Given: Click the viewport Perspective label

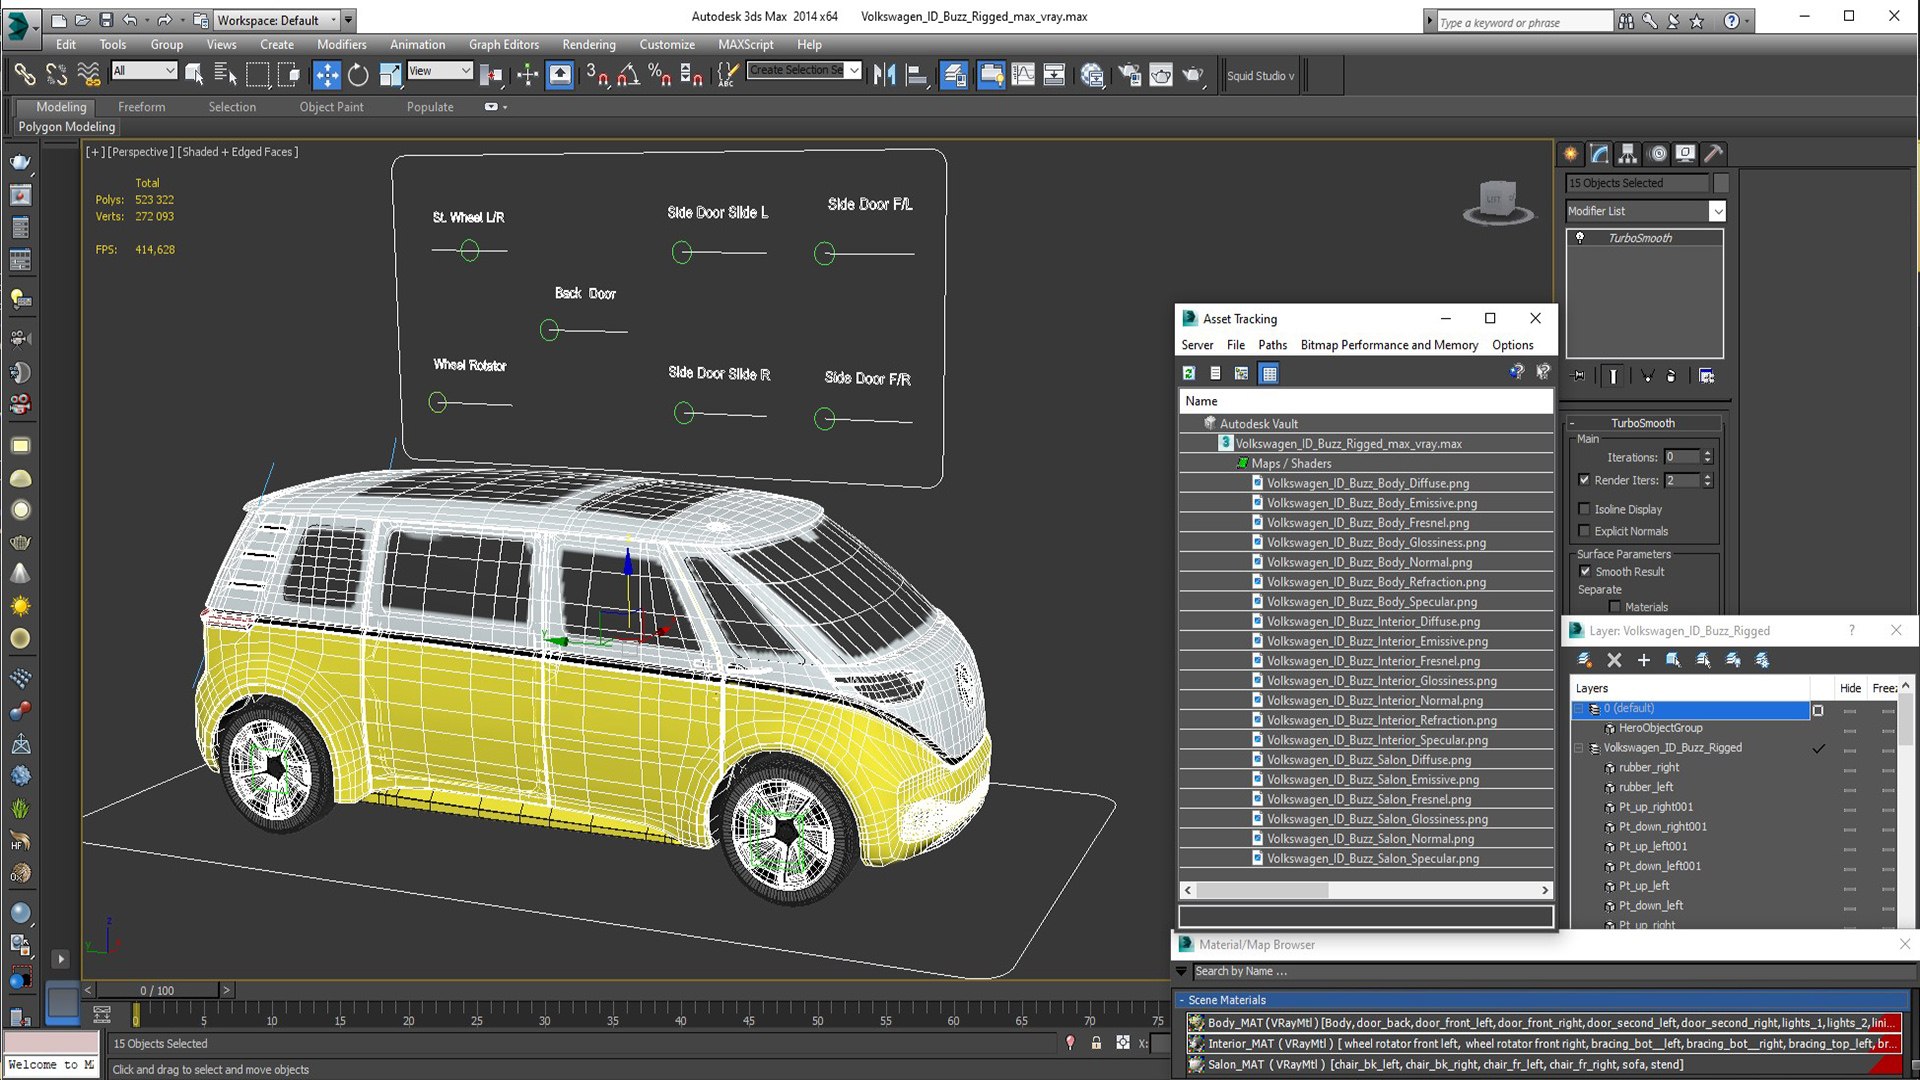Looking at the screenshot, I should click(x=139, y=152).
